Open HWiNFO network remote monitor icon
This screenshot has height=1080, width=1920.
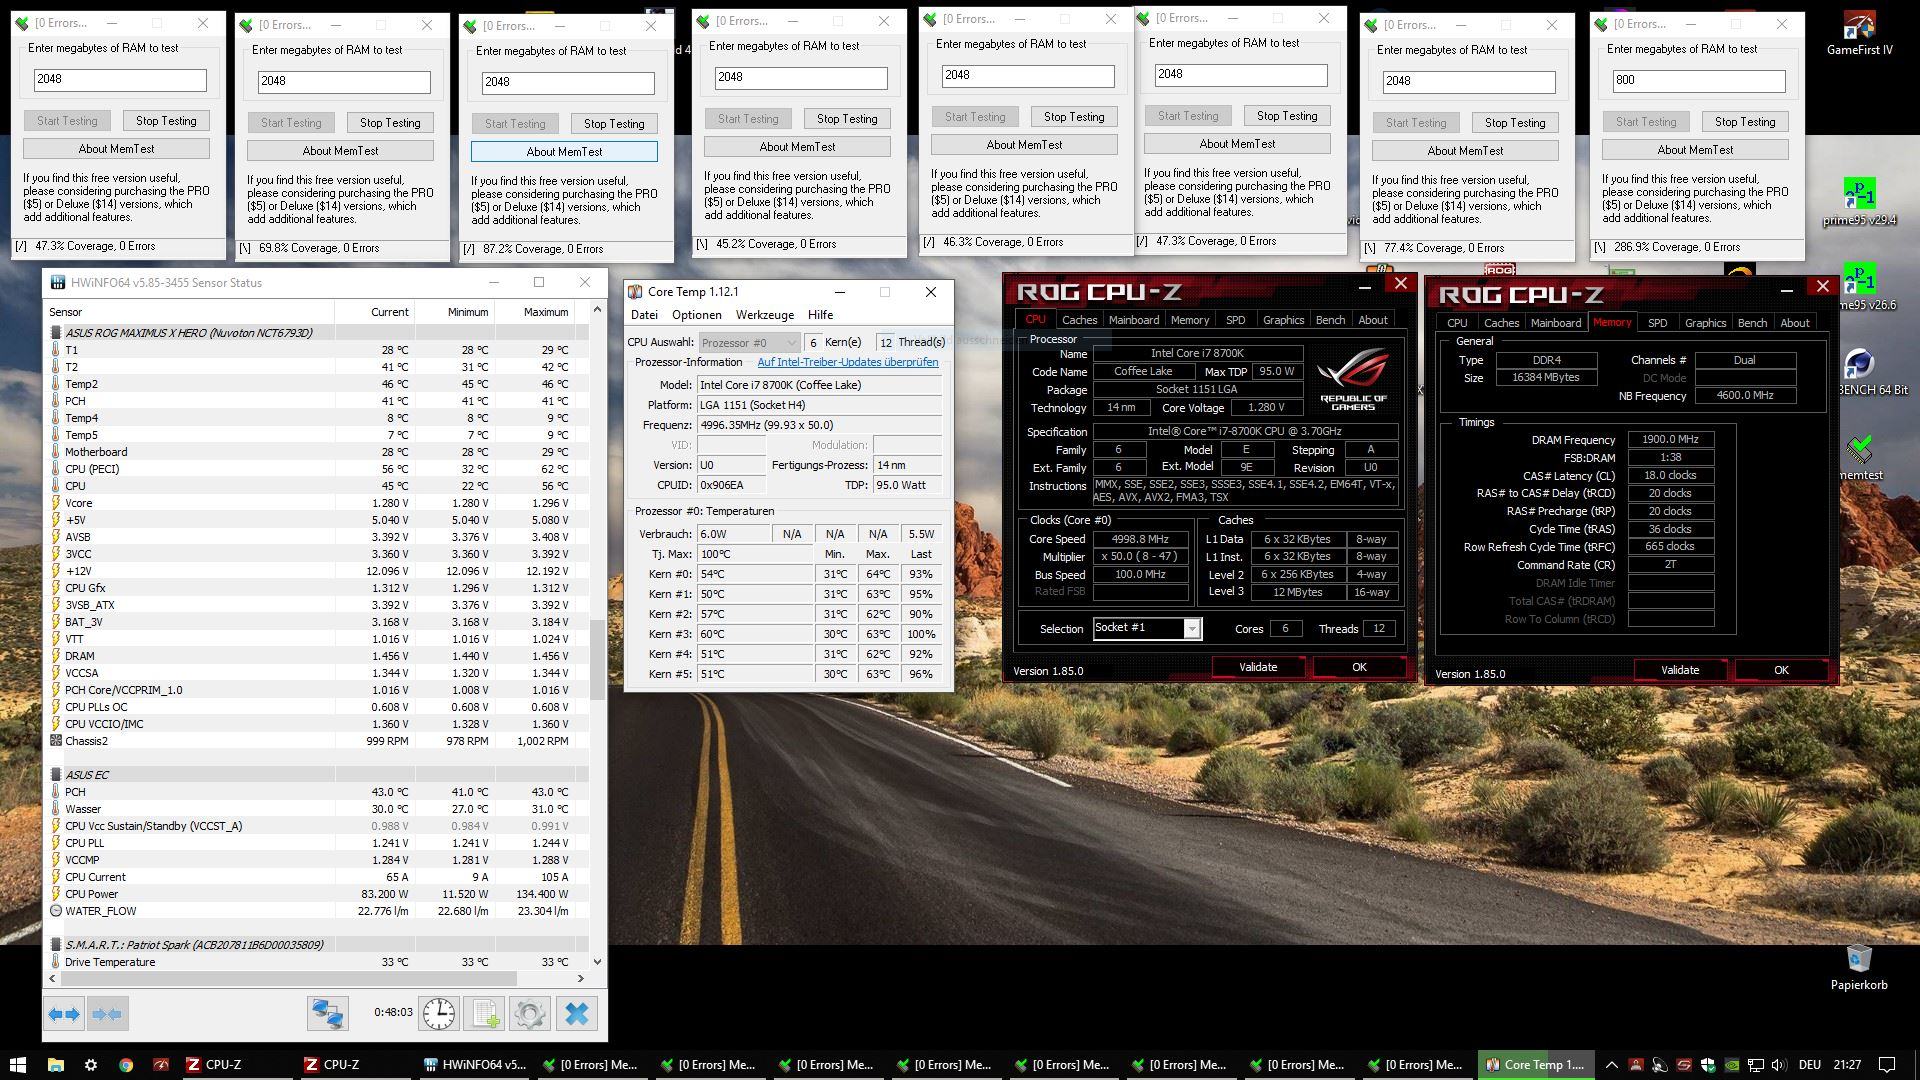click(x=327, y=1014)
